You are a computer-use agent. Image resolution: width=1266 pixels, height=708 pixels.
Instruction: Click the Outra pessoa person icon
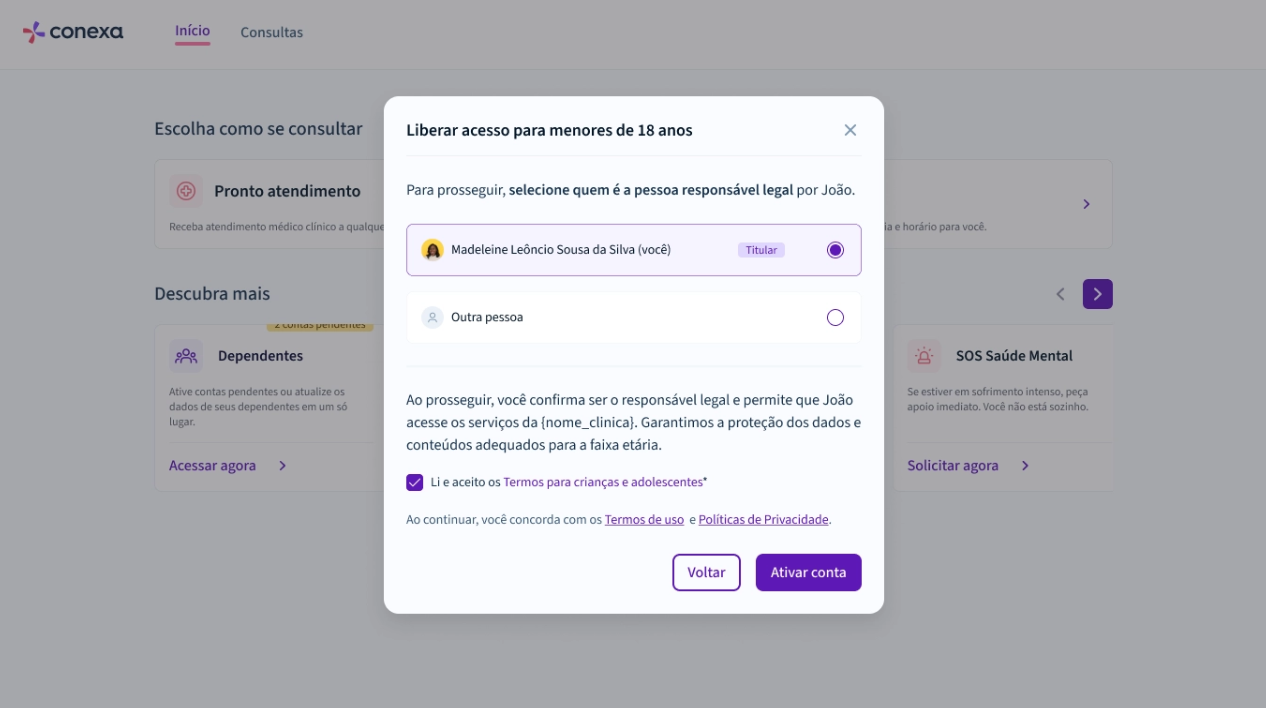(432, 317)
